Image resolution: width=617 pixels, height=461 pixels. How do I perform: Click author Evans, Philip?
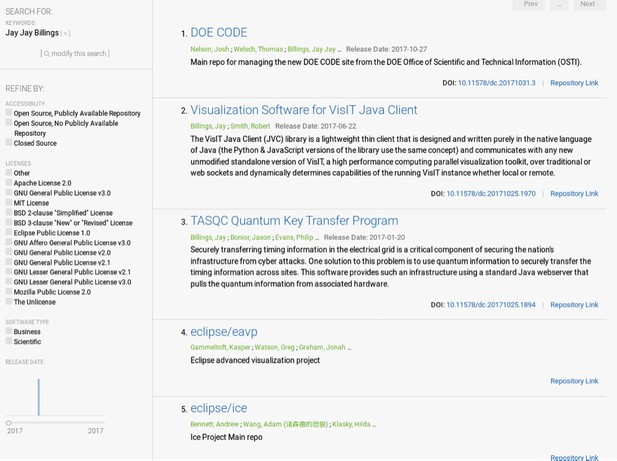[294, 238]
